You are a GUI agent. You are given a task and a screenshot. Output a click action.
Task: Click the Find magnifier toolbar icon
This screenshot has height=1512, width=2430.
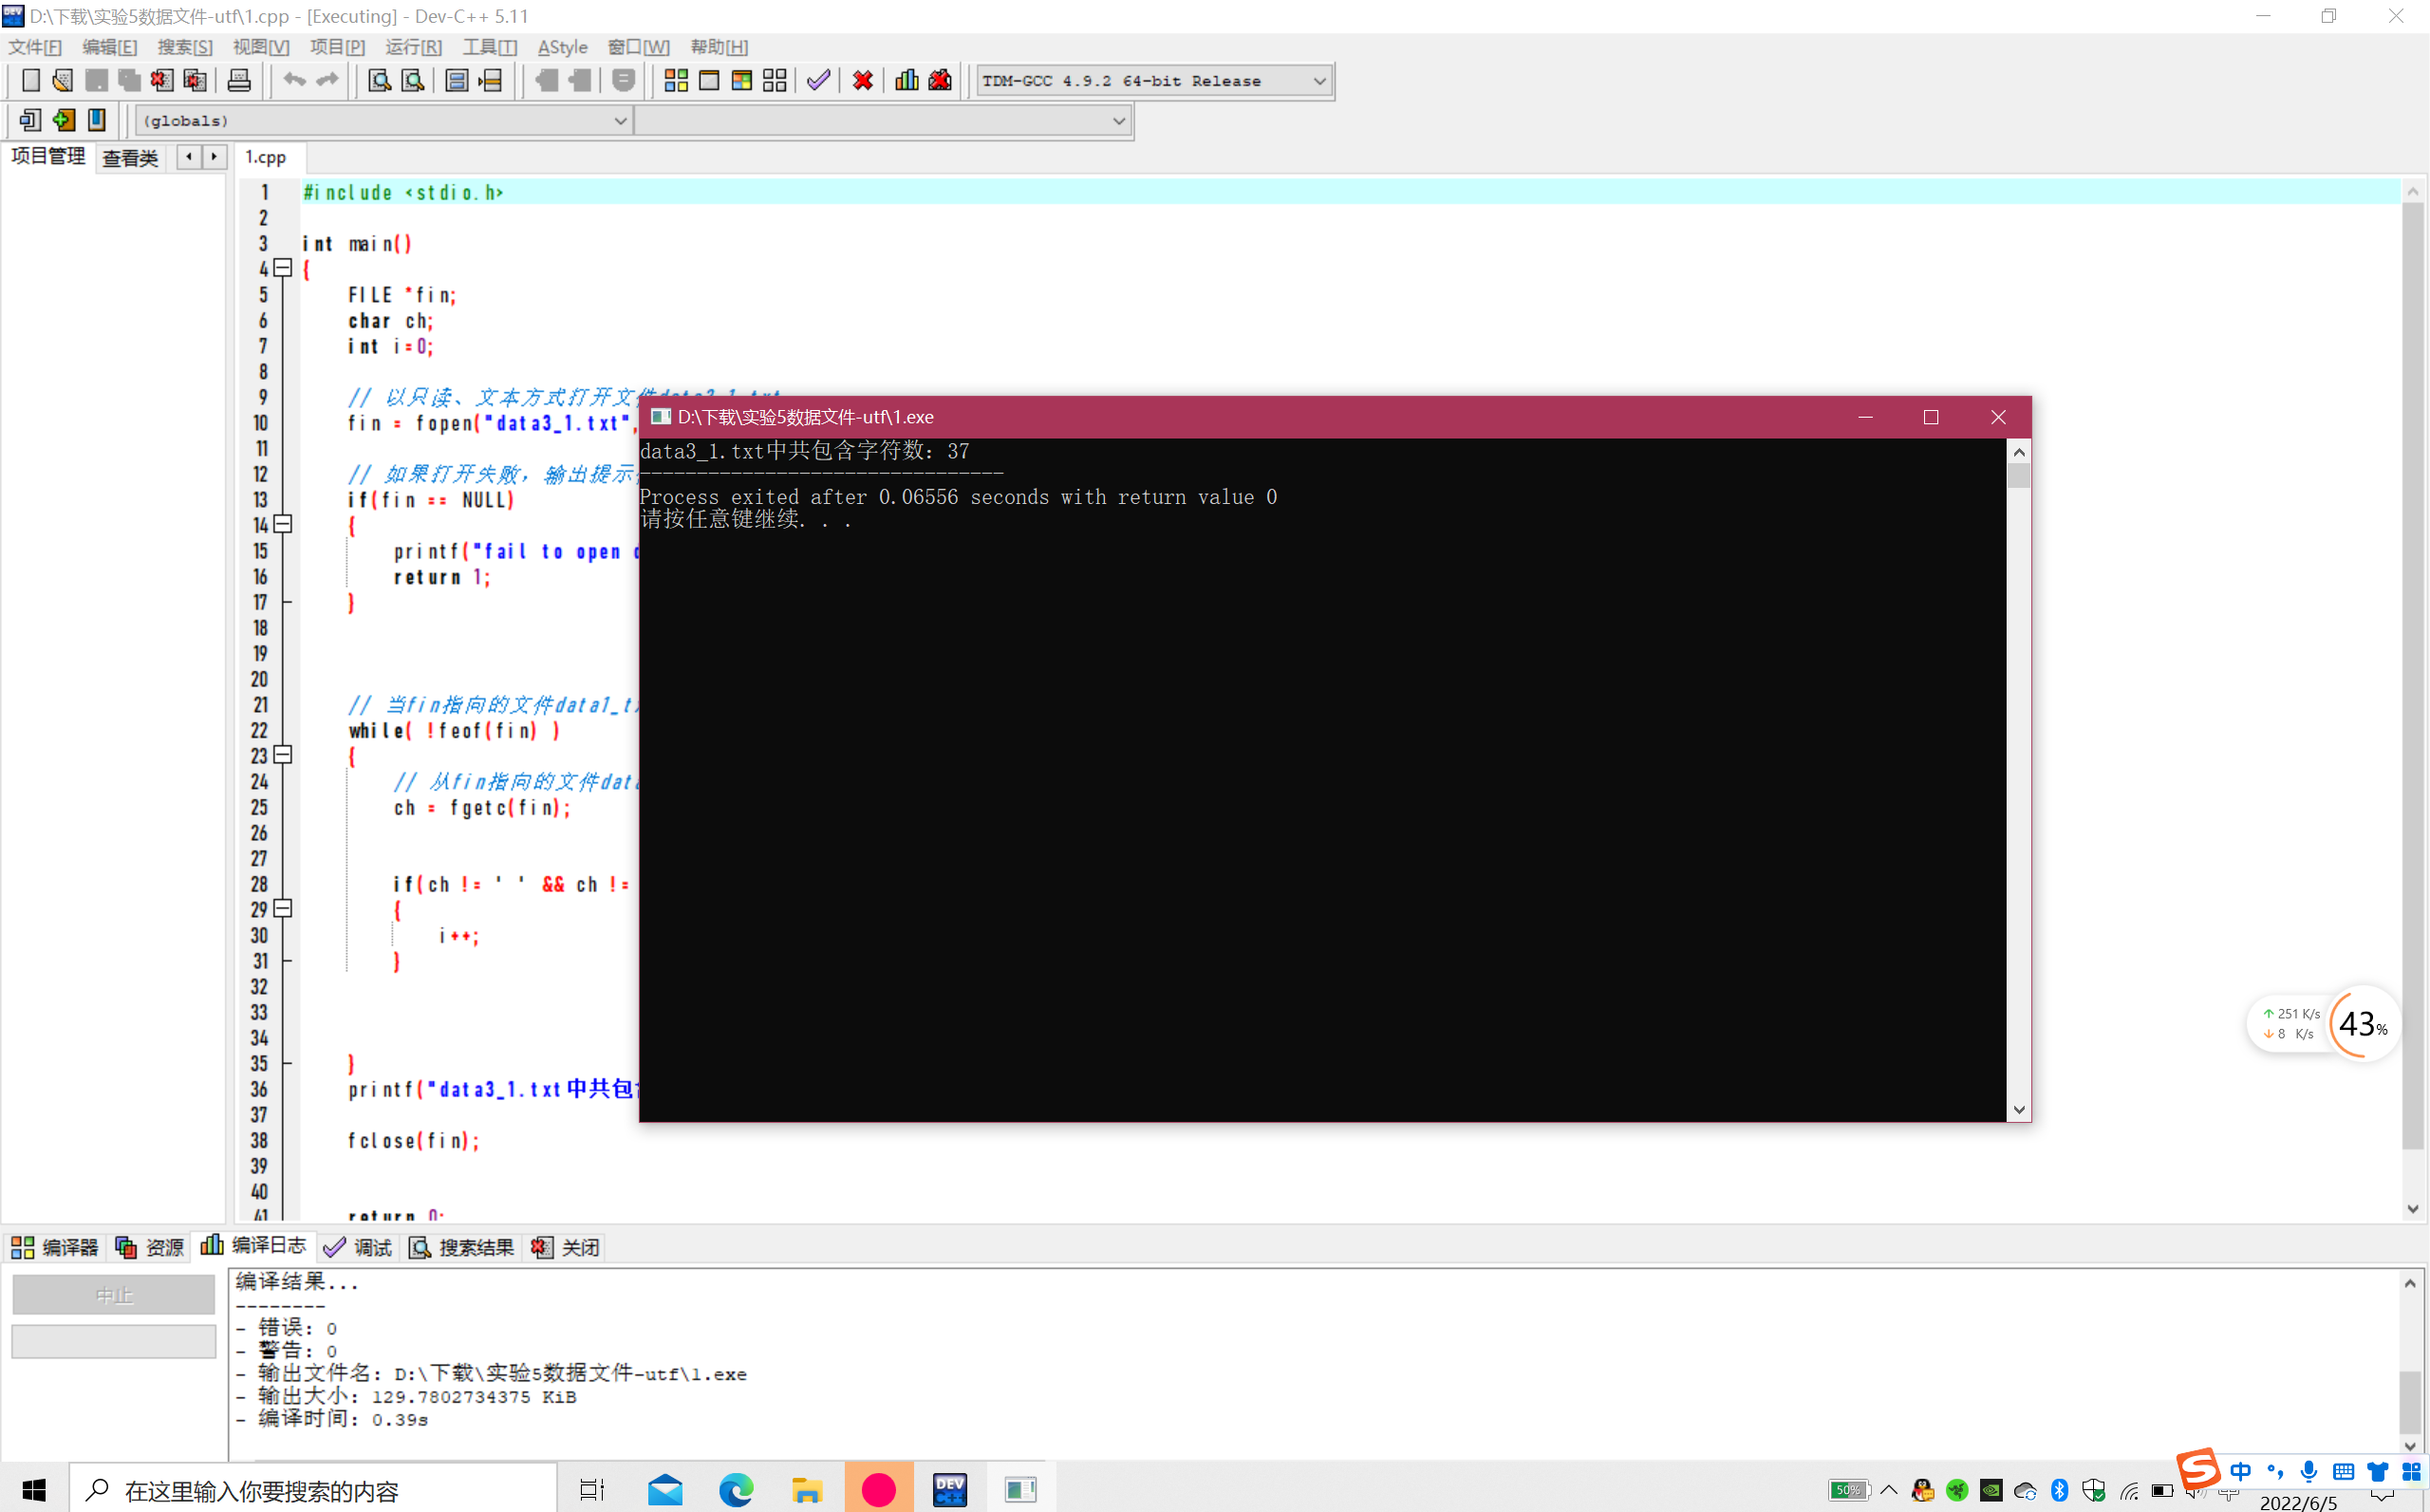pyautogui.click(x=379, y=81)
